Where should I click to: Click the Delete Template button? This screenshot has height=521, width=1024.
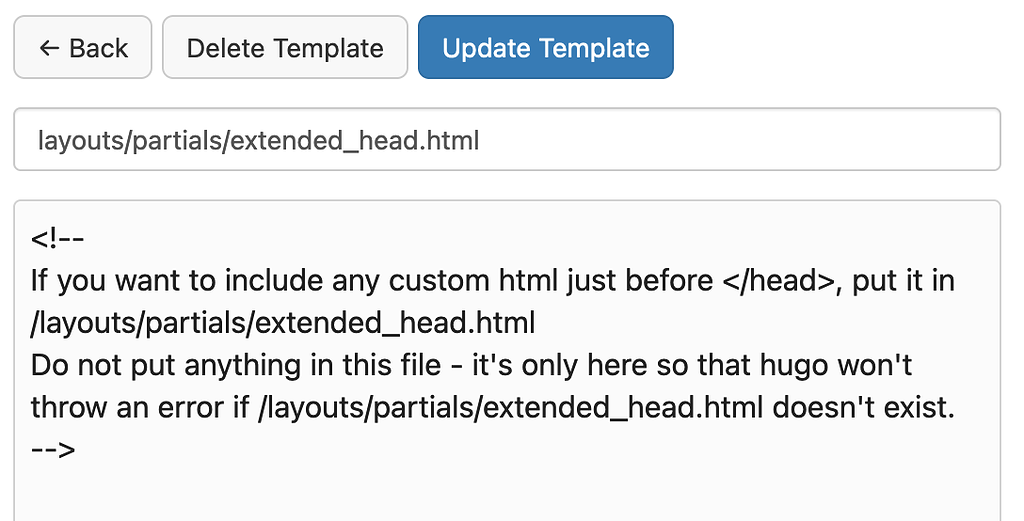[285, 48]
